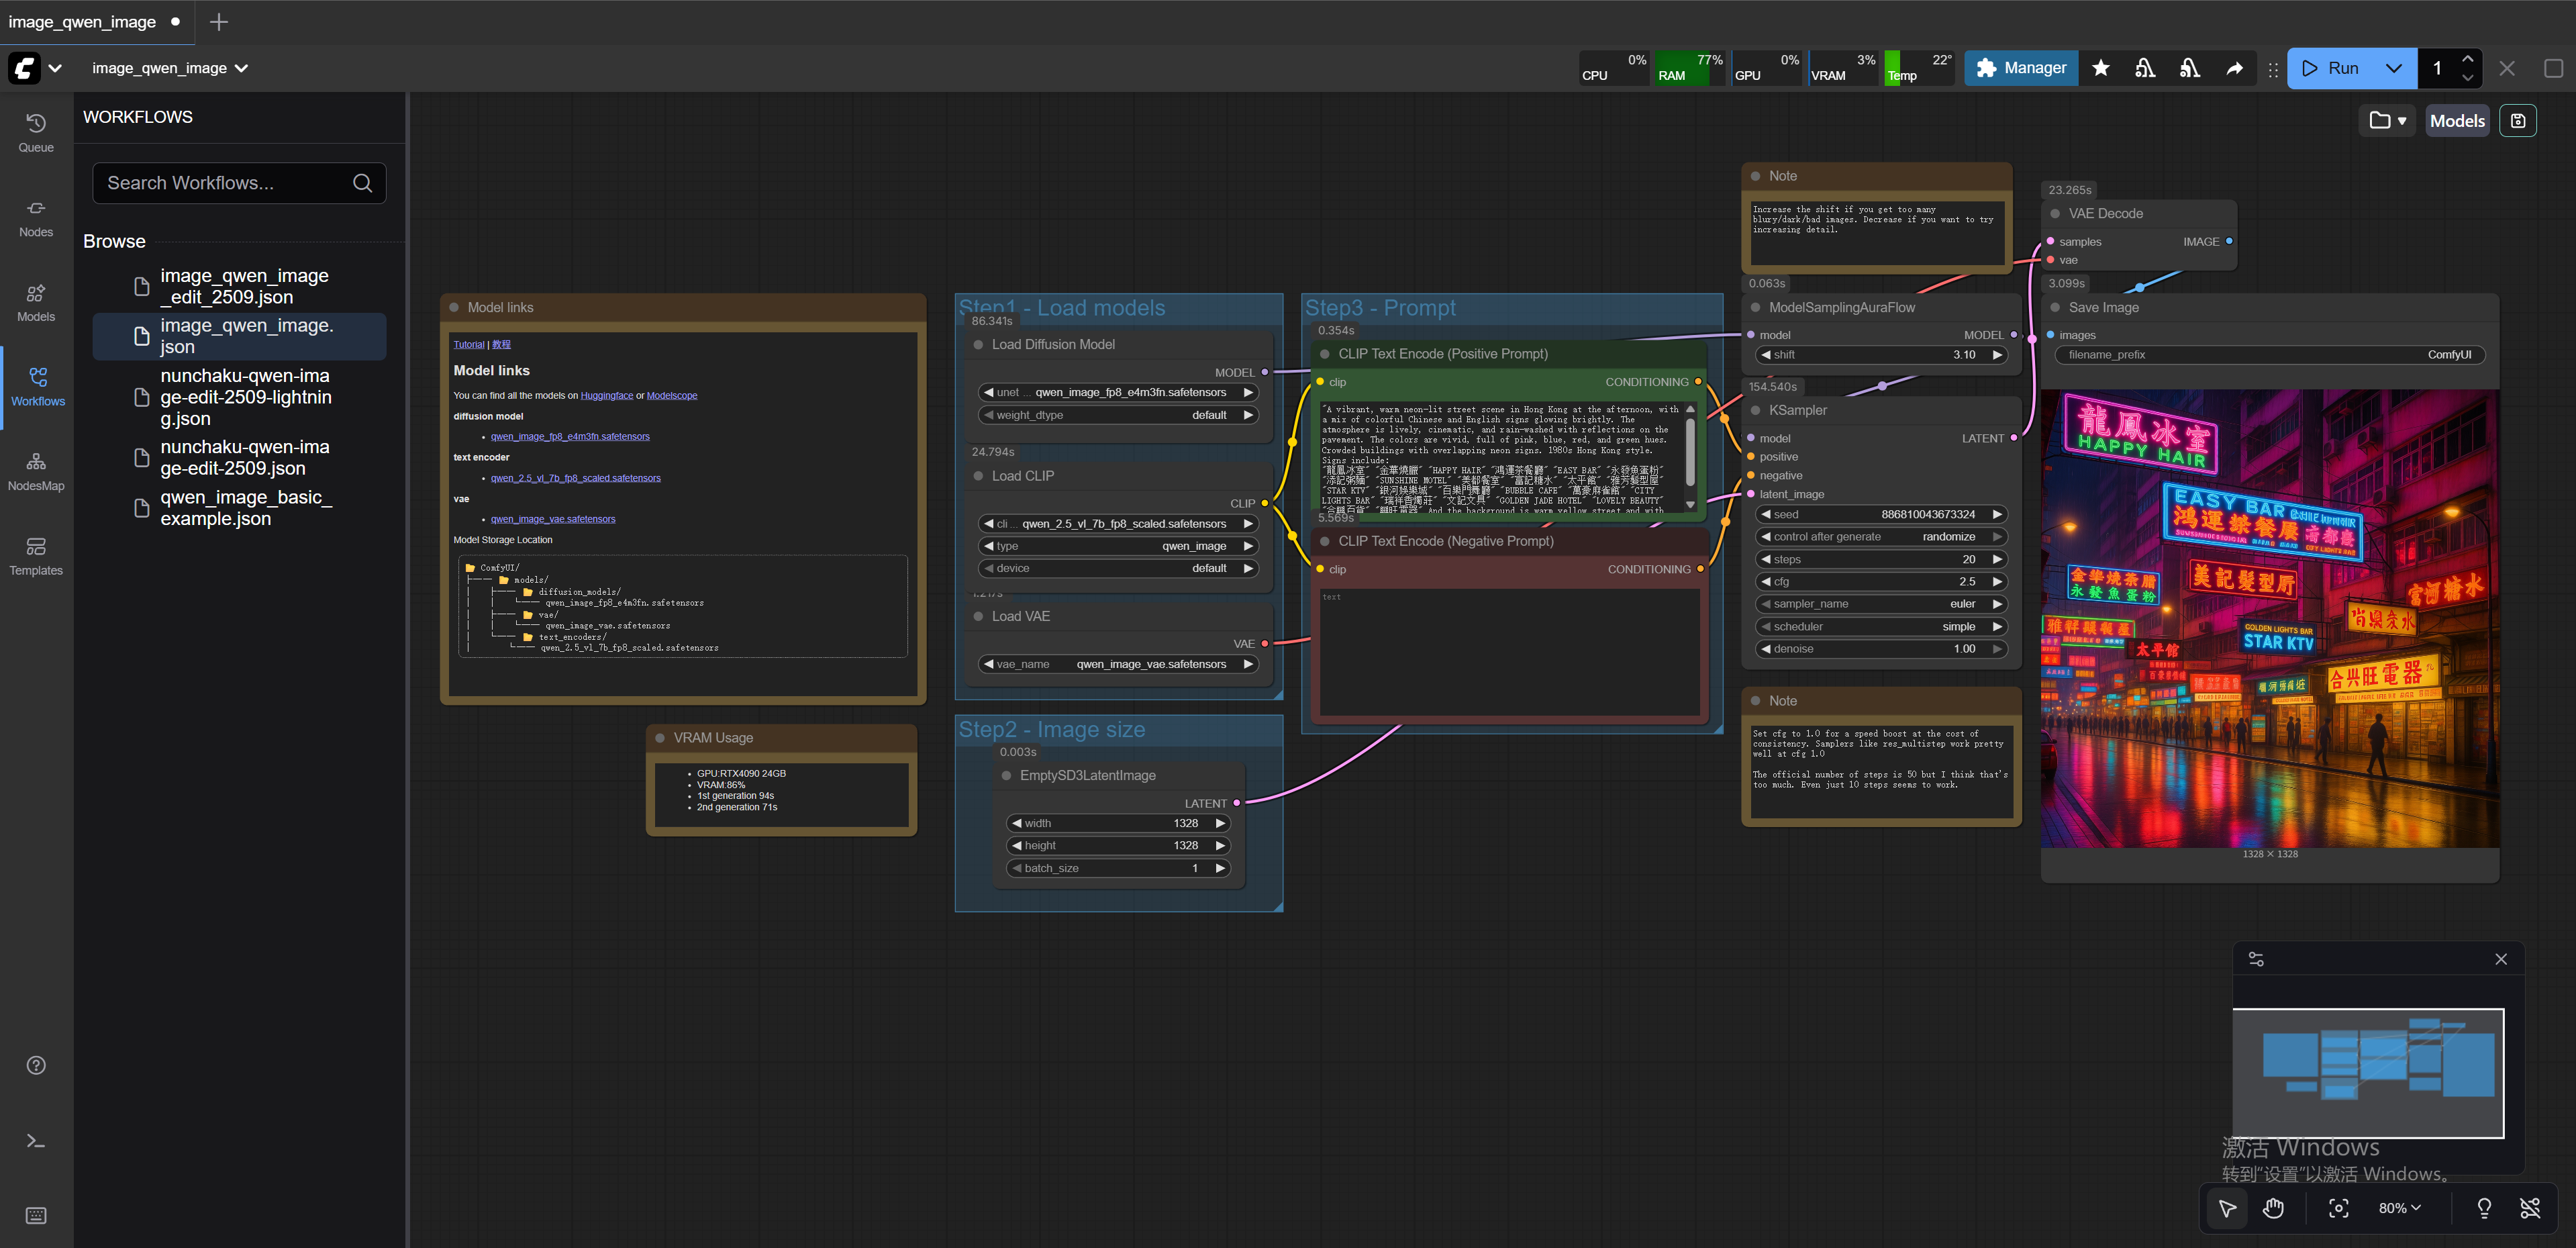Switch to the image_qwen_image tab
The width and height of the screenshot is (2576, 1248).
[x=83, y=22]
